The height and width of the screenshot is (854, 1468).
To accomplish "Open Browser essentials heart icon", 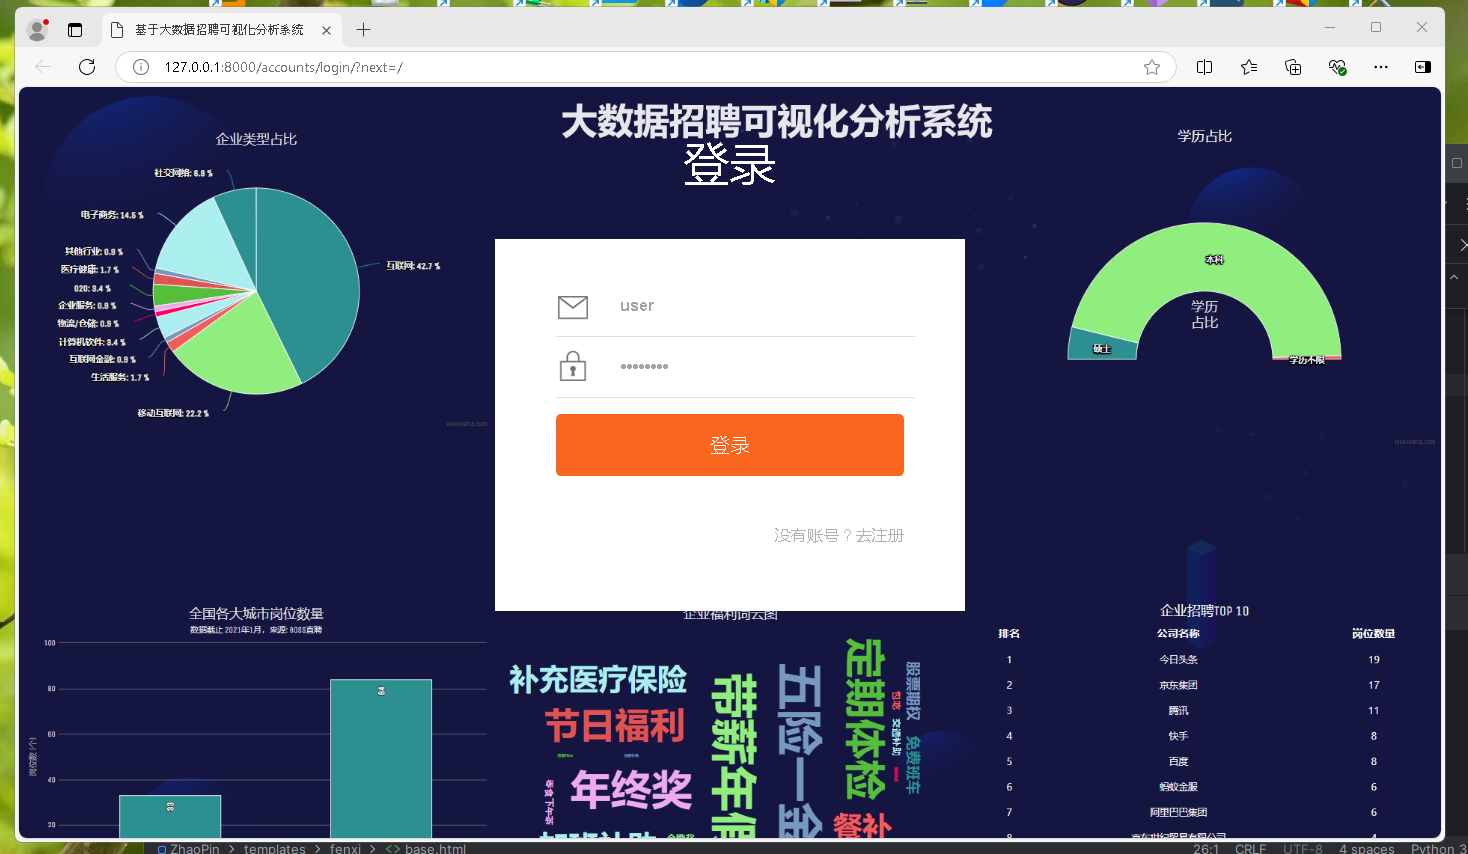I will [1337, 67].
